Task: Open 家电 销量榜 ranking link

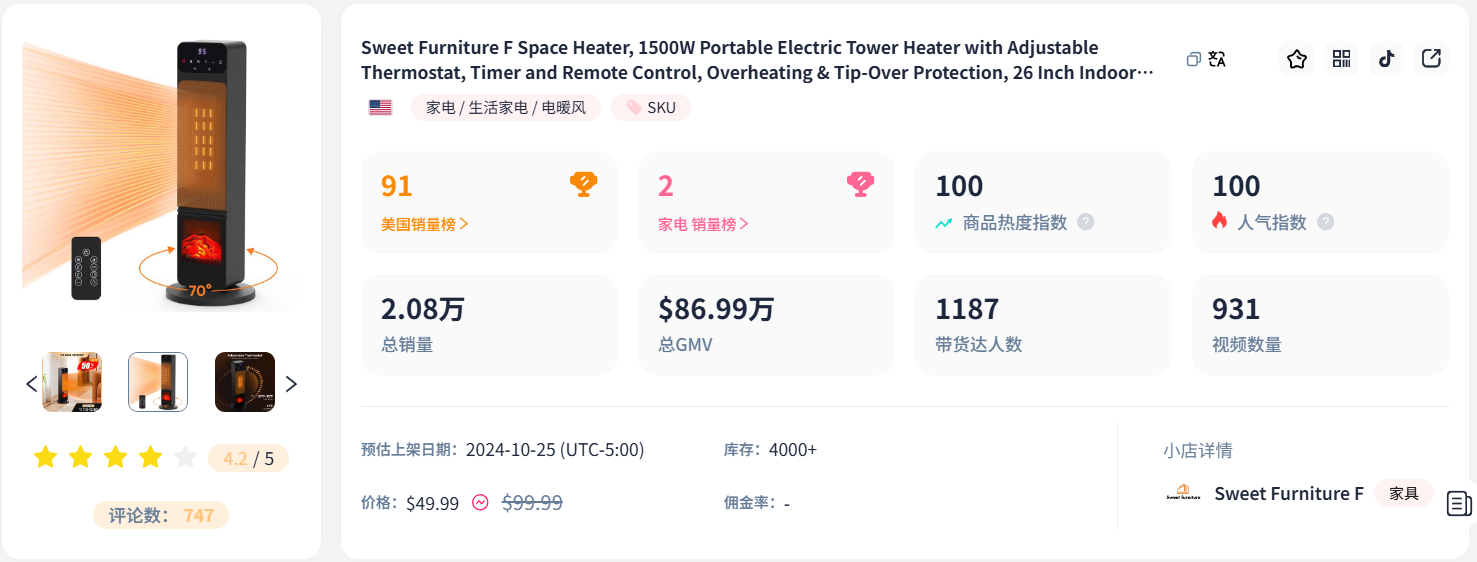Action: coord(703,224)
